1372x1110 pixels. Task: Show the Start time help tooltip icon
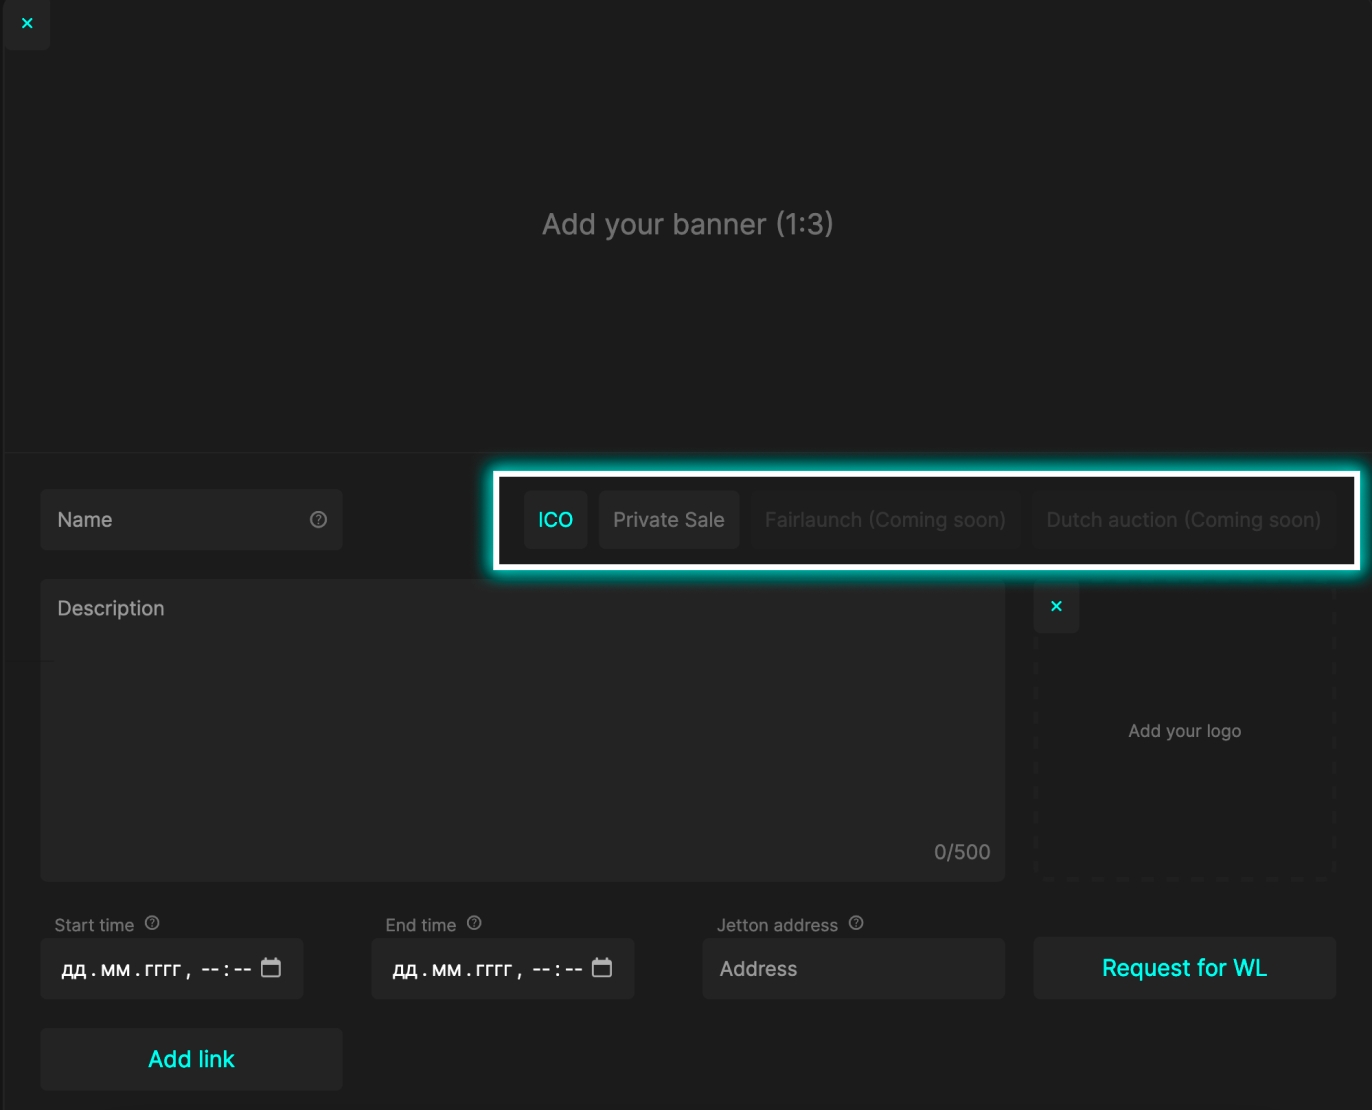[152, 923]
